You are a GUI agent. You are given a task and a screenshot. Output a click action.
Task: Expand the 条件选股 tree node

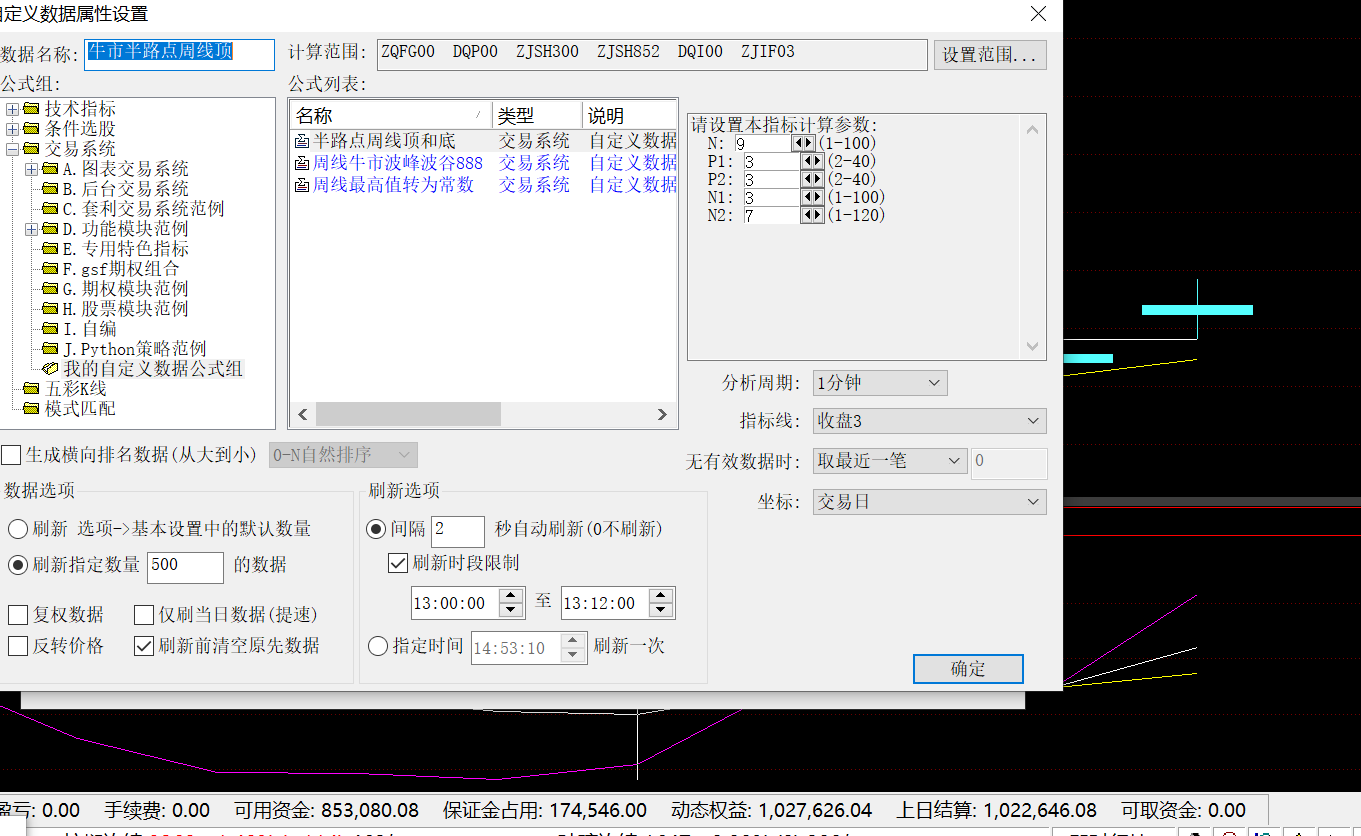pos(12,129)
